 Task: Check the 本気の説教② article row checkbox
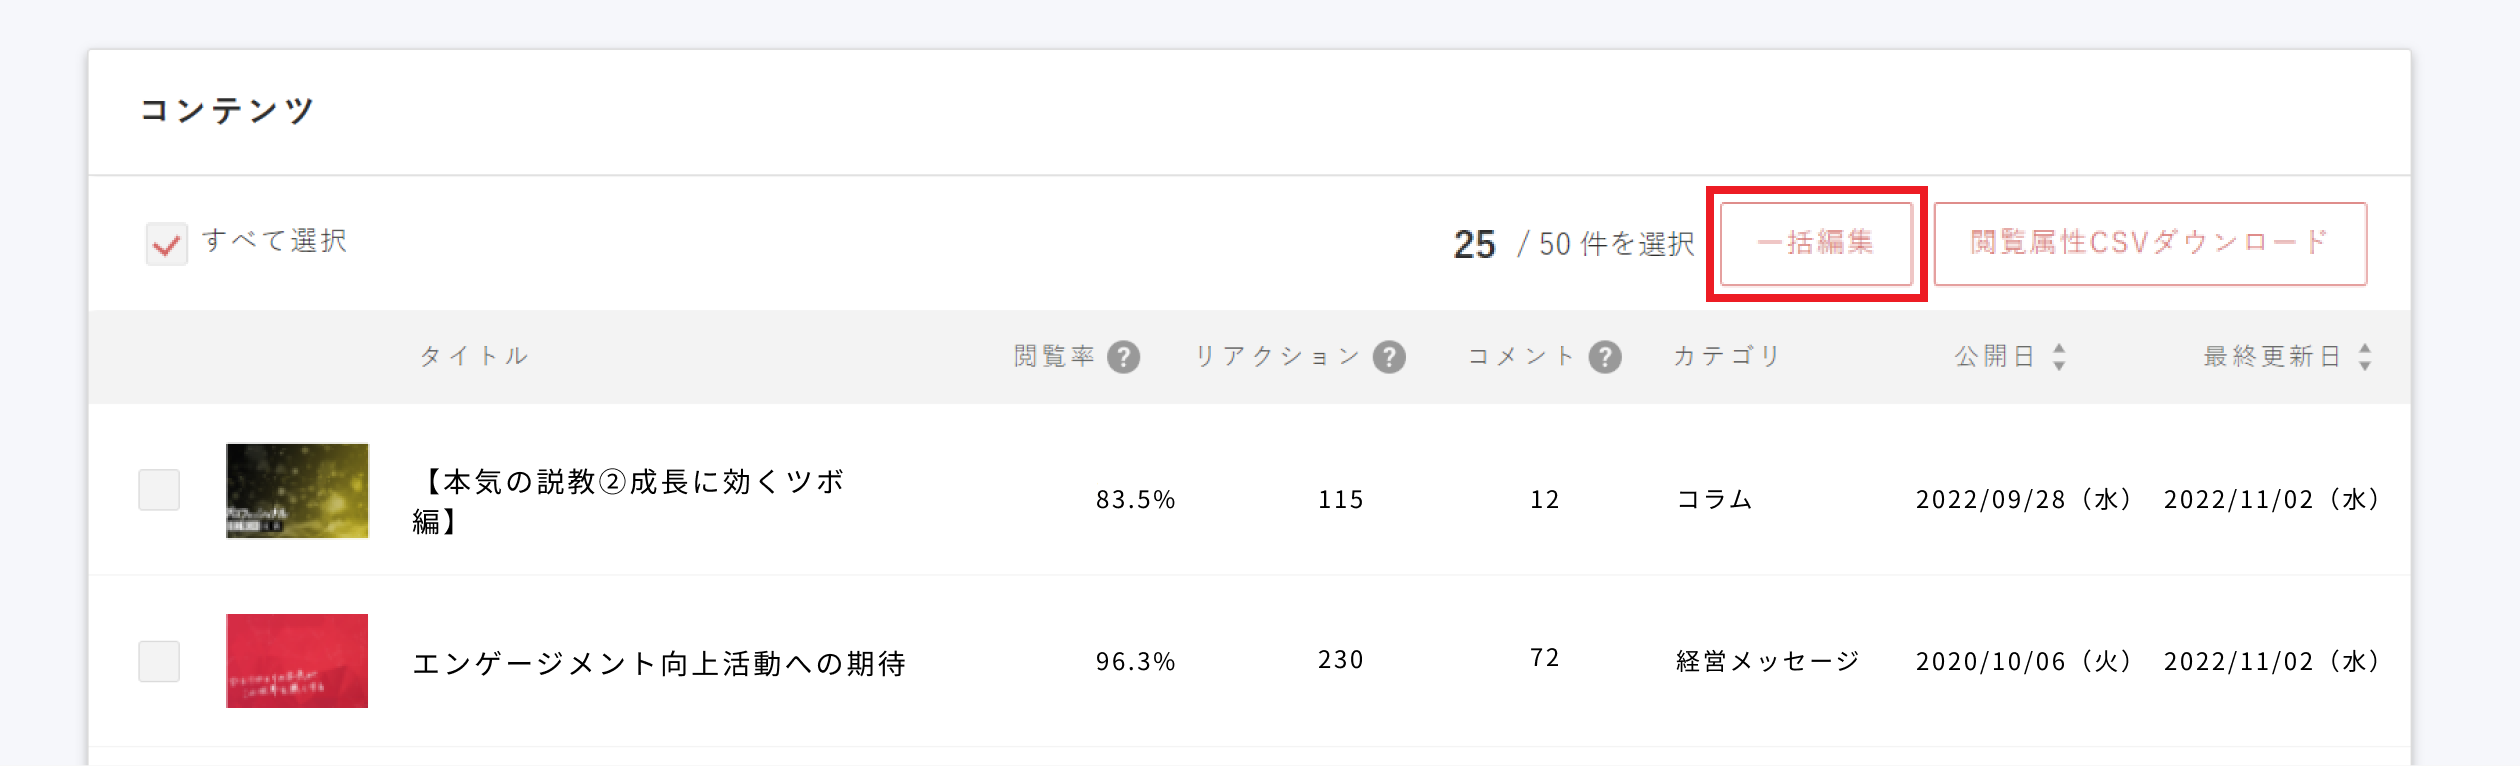pyautogui.click(x=159, y=490)
